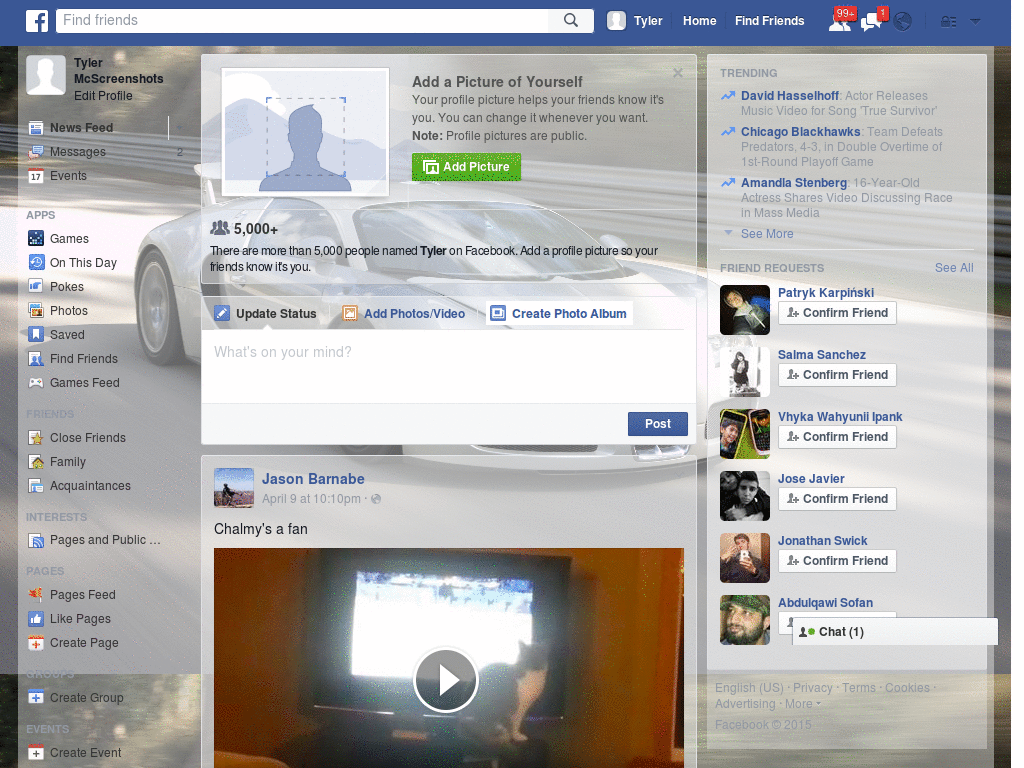Click the Find Friends sidebar icon

click(x=36, y=359)
